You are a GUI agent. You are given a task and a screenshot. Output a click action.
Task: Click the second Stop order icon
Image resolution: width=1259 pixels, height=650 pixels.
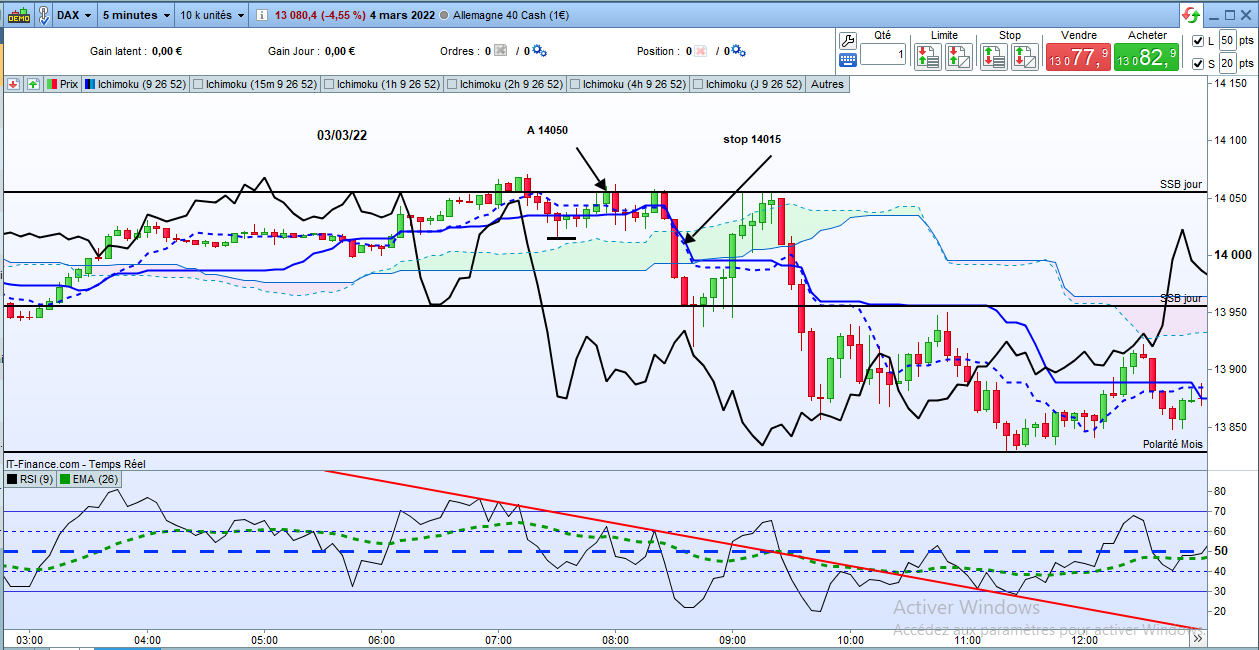pyautogui.click(x=1024, y=57)
